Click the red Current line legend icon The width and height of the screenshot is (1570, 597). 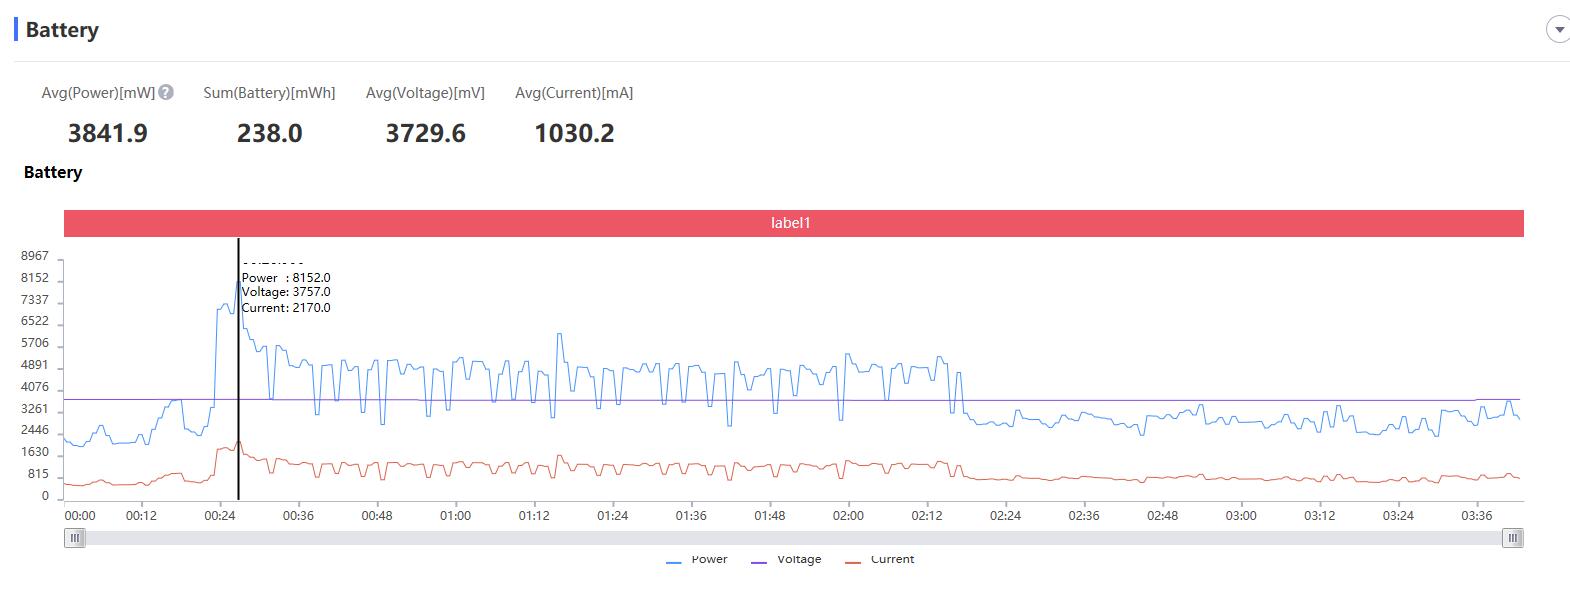[x=853, y=562]
